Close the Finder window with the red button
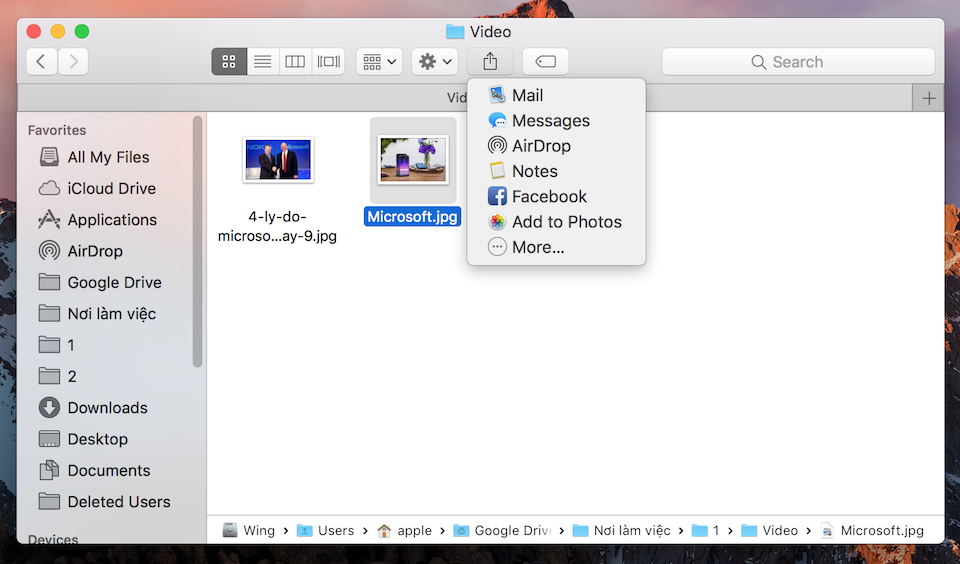The image size is (960, 564). click(34, 31)
